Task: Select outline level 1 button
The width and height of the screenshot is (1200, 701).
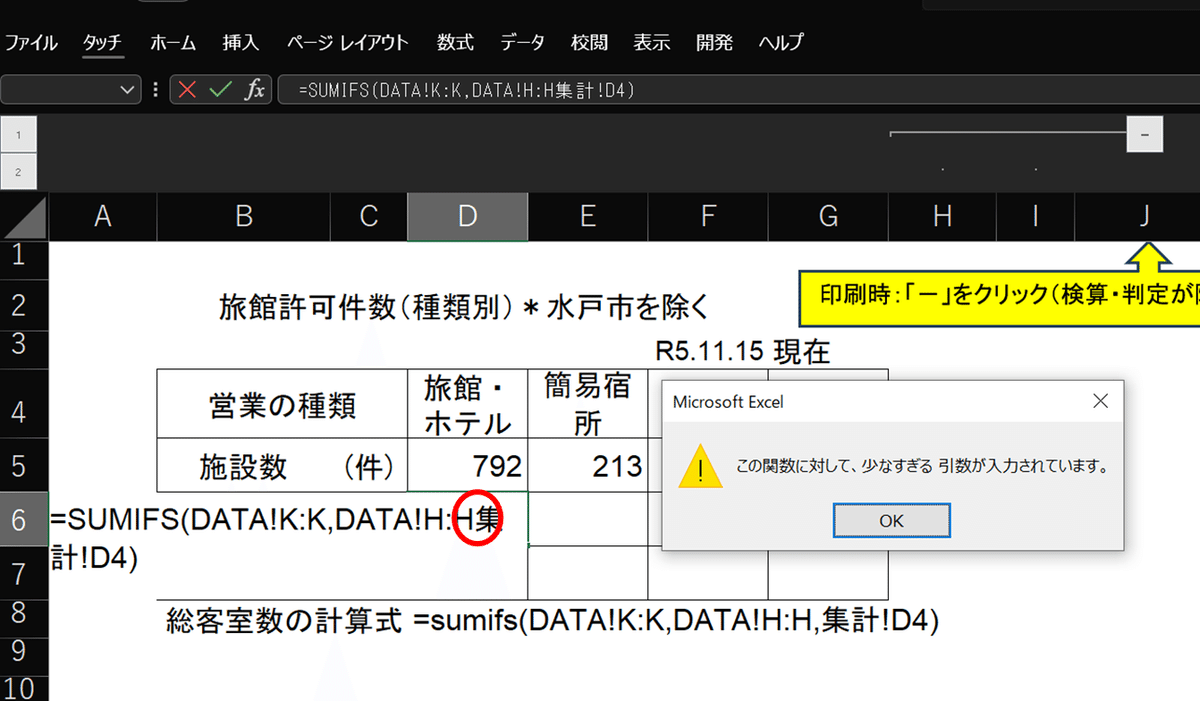Action: pos(19,133)
